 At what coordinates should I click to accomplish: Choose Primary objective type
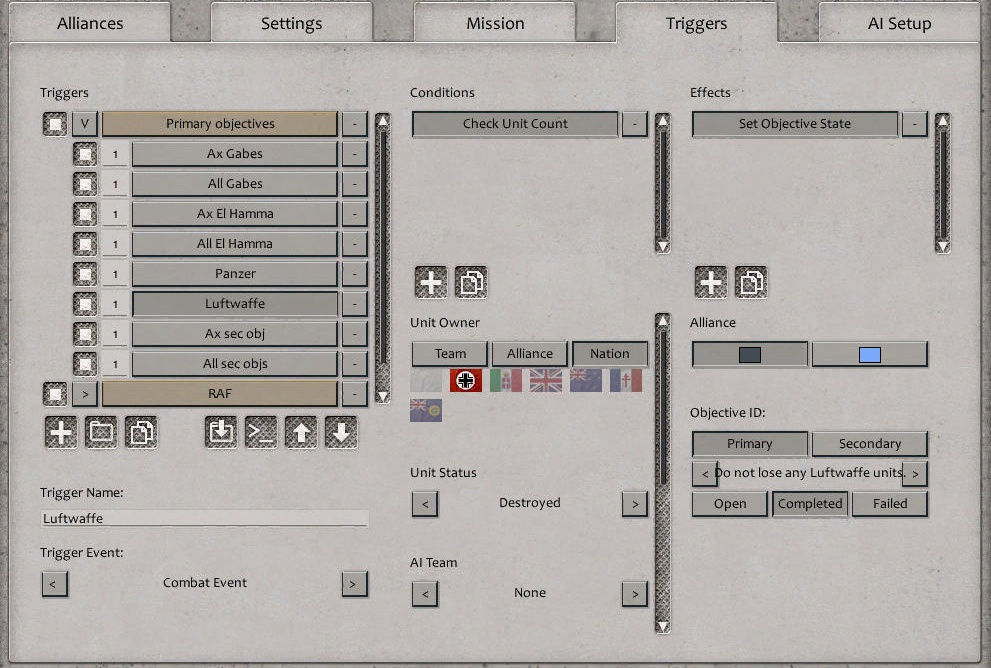[x=750, y=444]
